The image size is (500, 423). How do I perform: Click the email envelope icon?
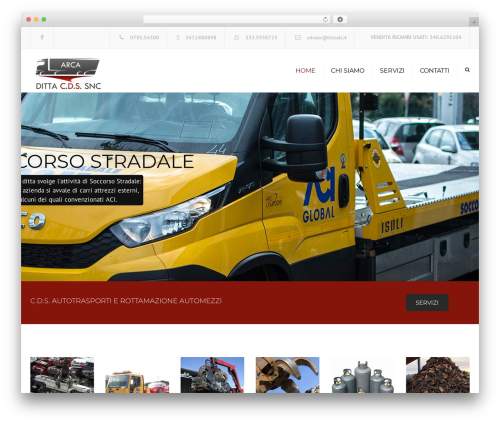point(298,37)
